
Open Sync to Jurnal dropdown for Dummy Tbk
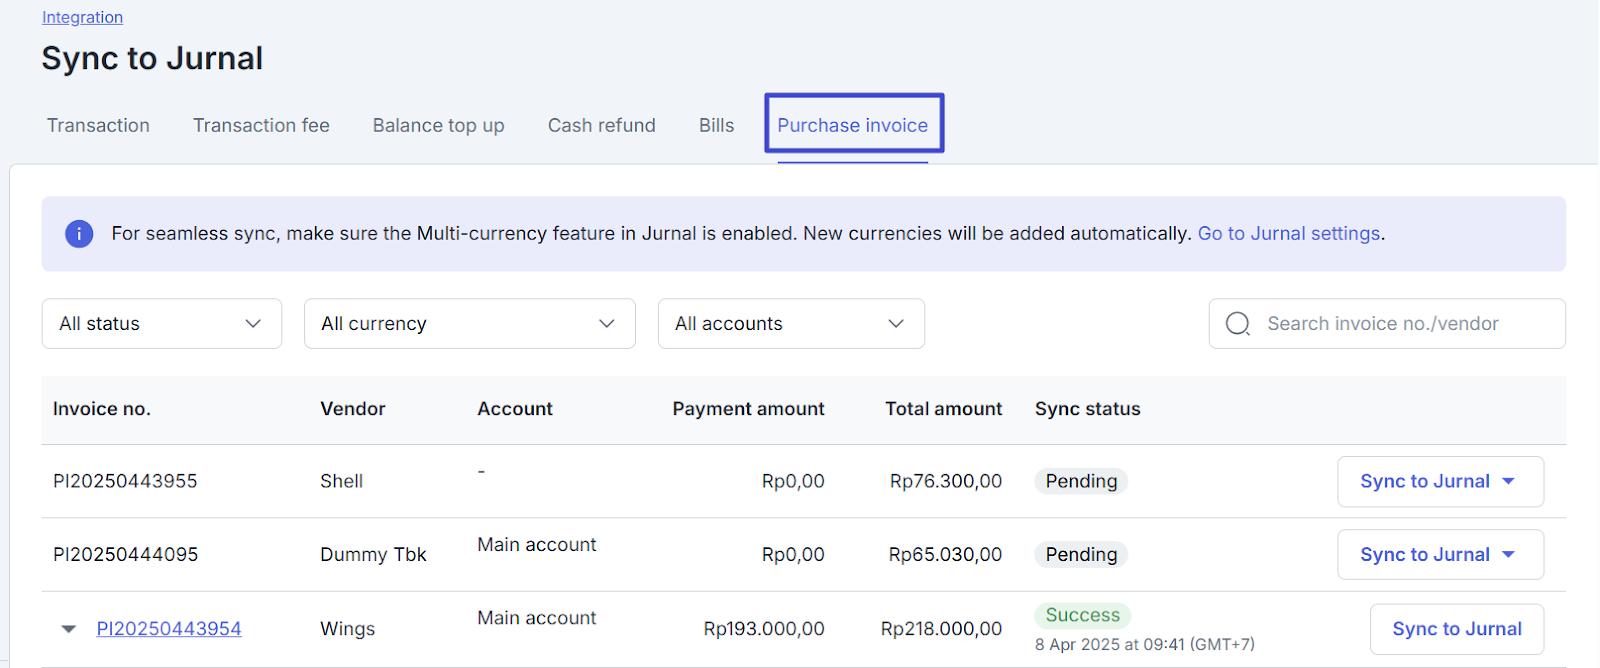1440,555
